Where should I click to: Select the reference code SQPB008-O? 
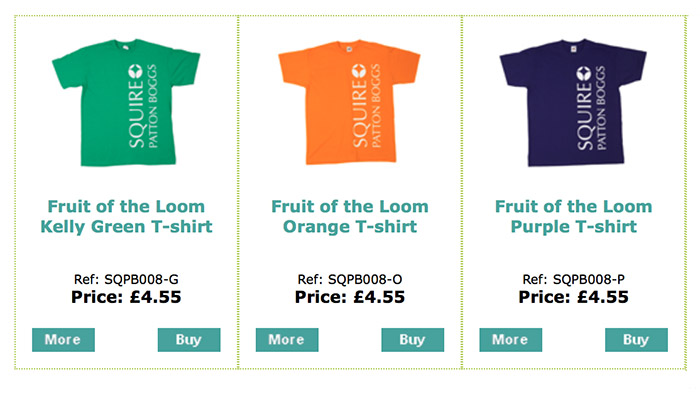[365, 279]
